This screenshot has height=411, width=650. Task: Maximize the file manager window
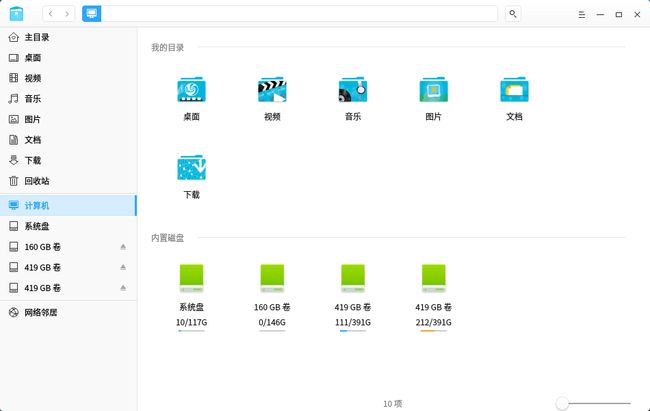click(x=618, y=15)
